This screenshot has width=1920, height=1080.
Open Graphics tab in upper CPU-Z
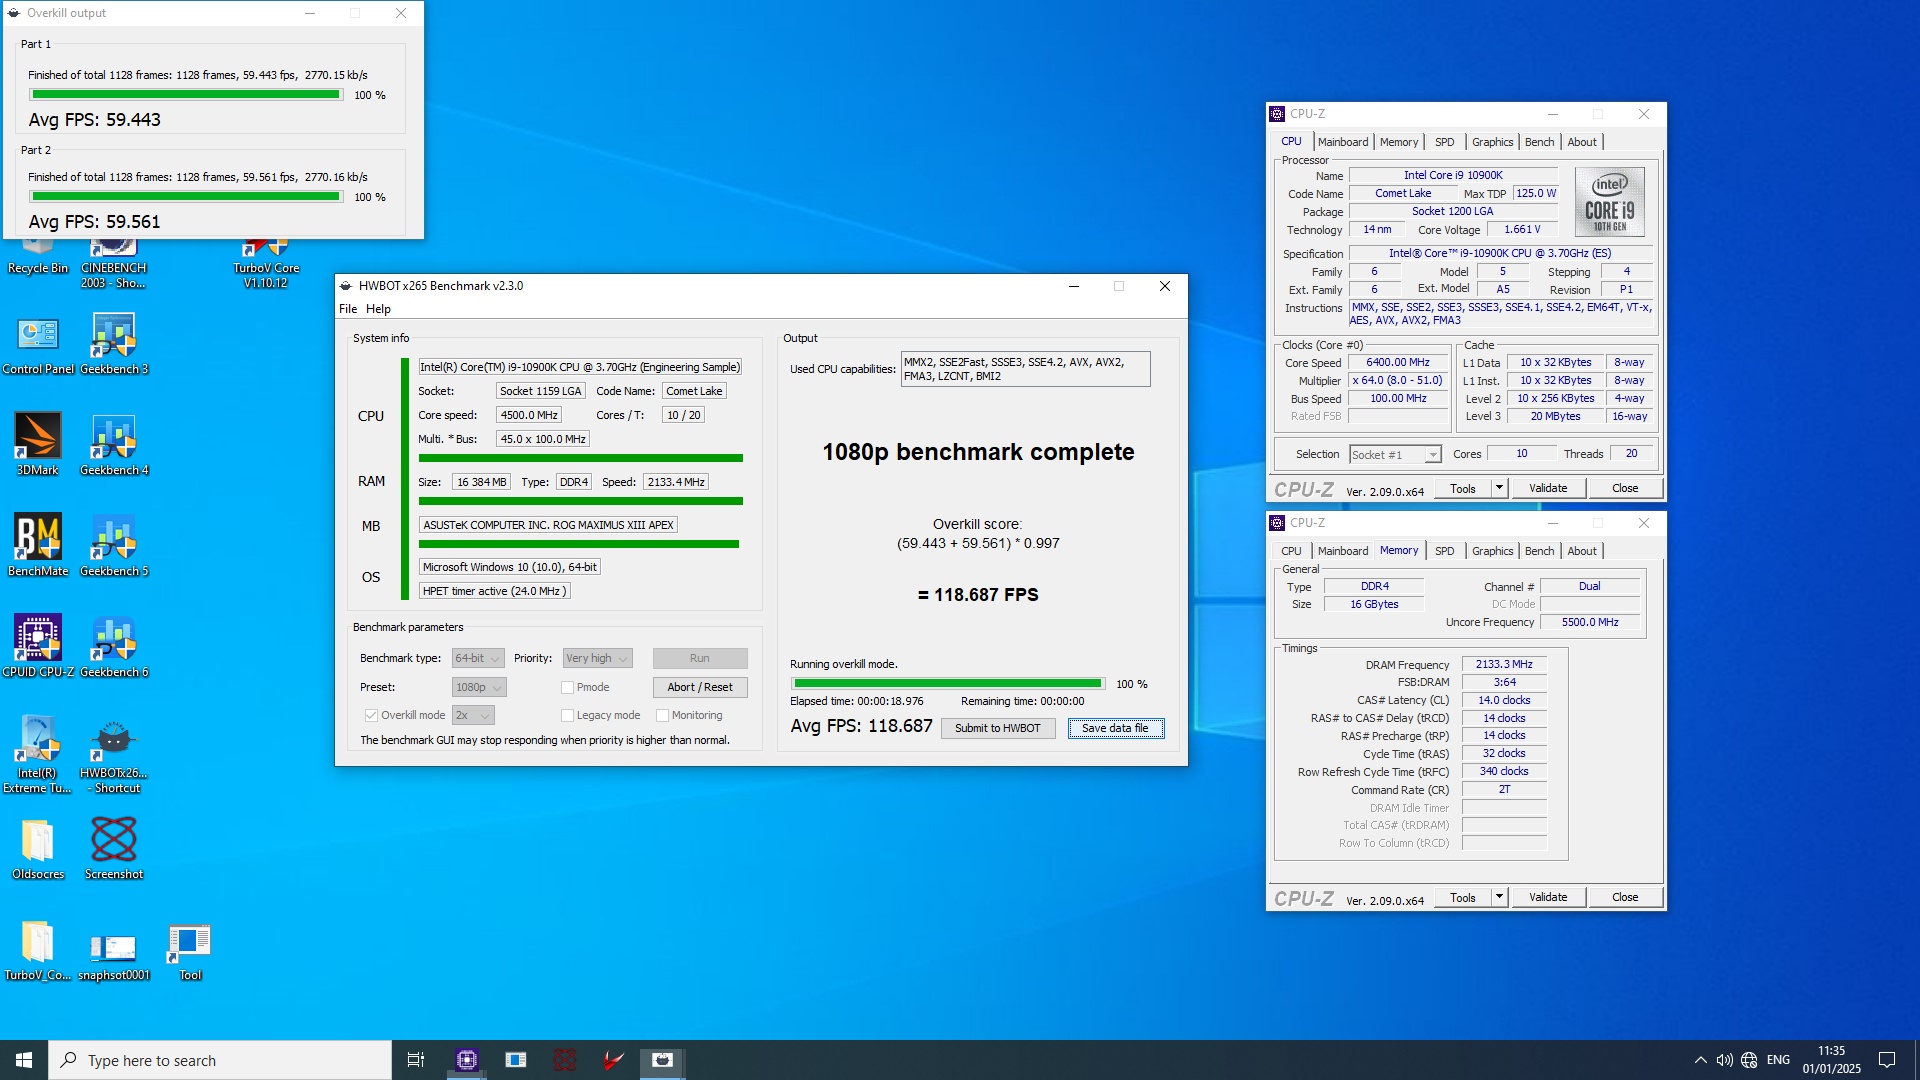click(x=1493, y=142)
